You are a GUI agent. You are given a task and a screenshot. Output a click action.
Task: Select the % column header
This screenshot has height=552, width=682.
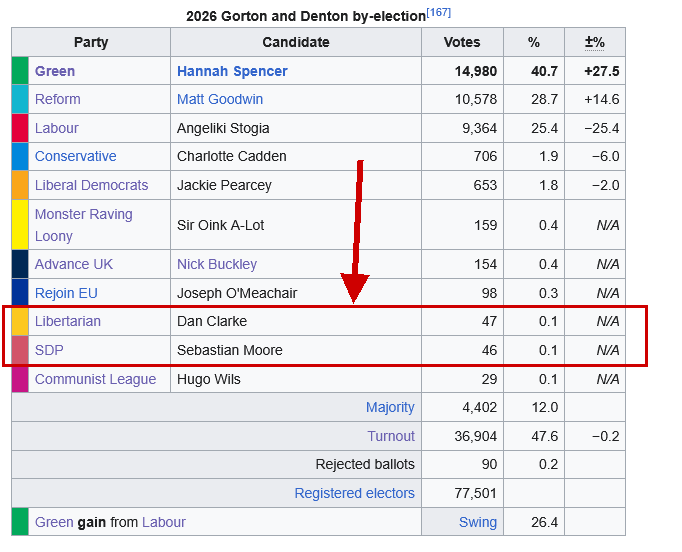534,42
